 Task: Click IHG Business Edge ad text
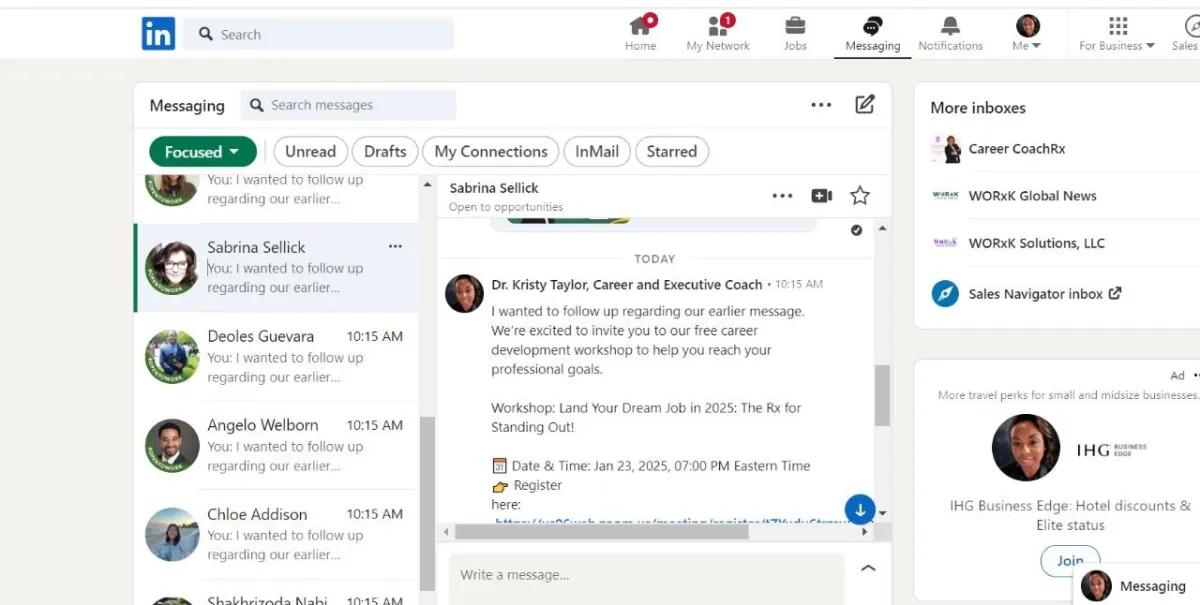coord(1070,515)
